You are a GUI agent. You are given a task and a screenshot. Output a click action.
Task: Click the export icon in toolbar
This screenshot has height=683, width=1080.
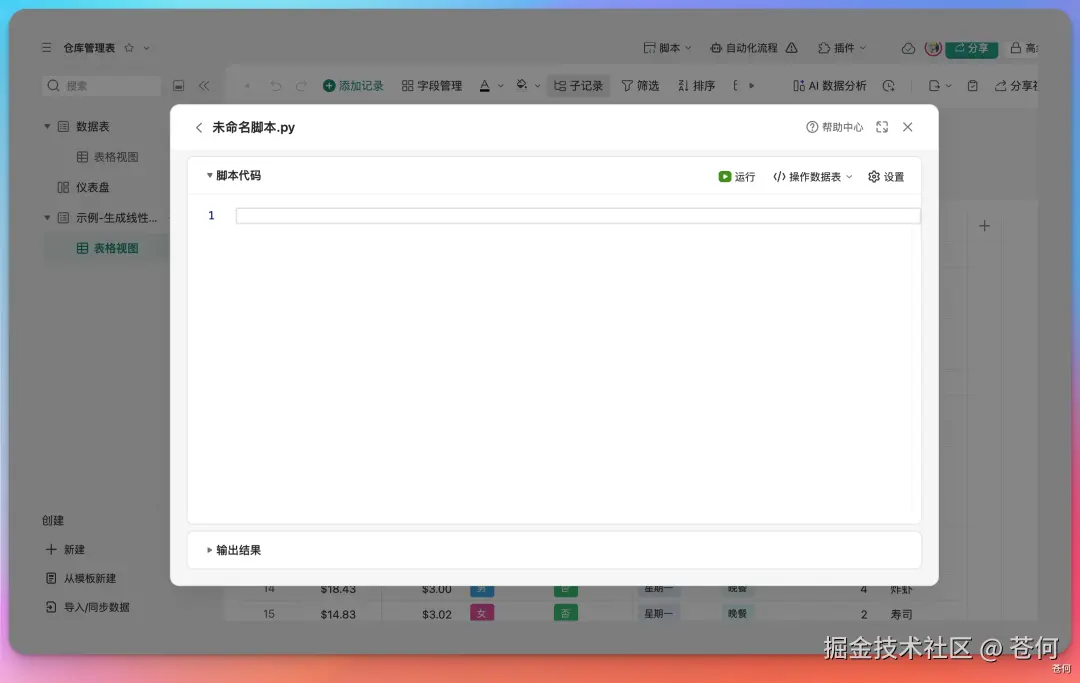coord(934,85)
